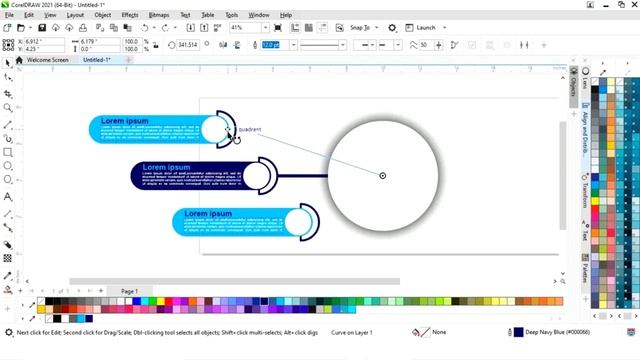This screenshot has height=360, width=640.
Task: Toggle show grid in the toolbar
Action: [309, 28]
